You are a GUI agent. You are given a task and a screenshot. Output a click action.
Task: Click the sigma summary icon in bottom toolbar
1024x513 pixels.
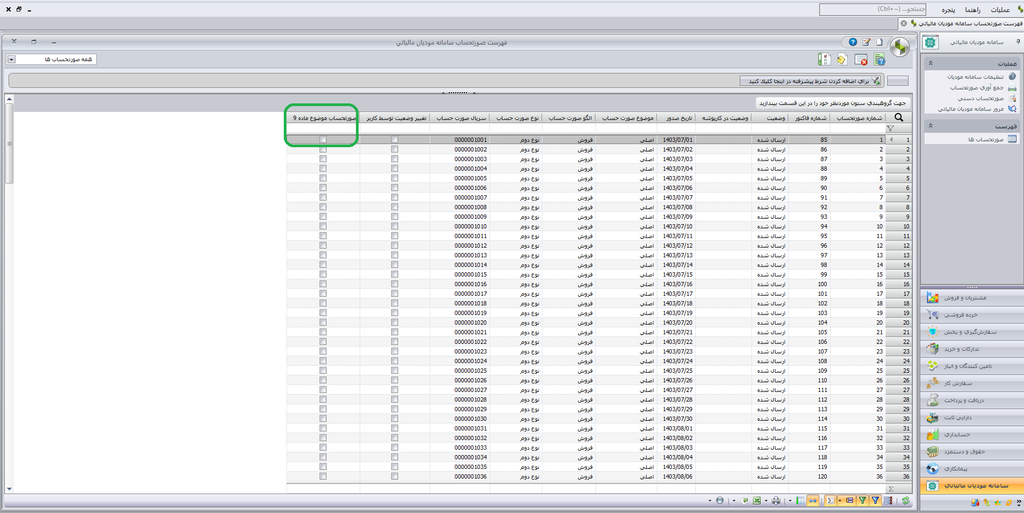coord(830,501)
